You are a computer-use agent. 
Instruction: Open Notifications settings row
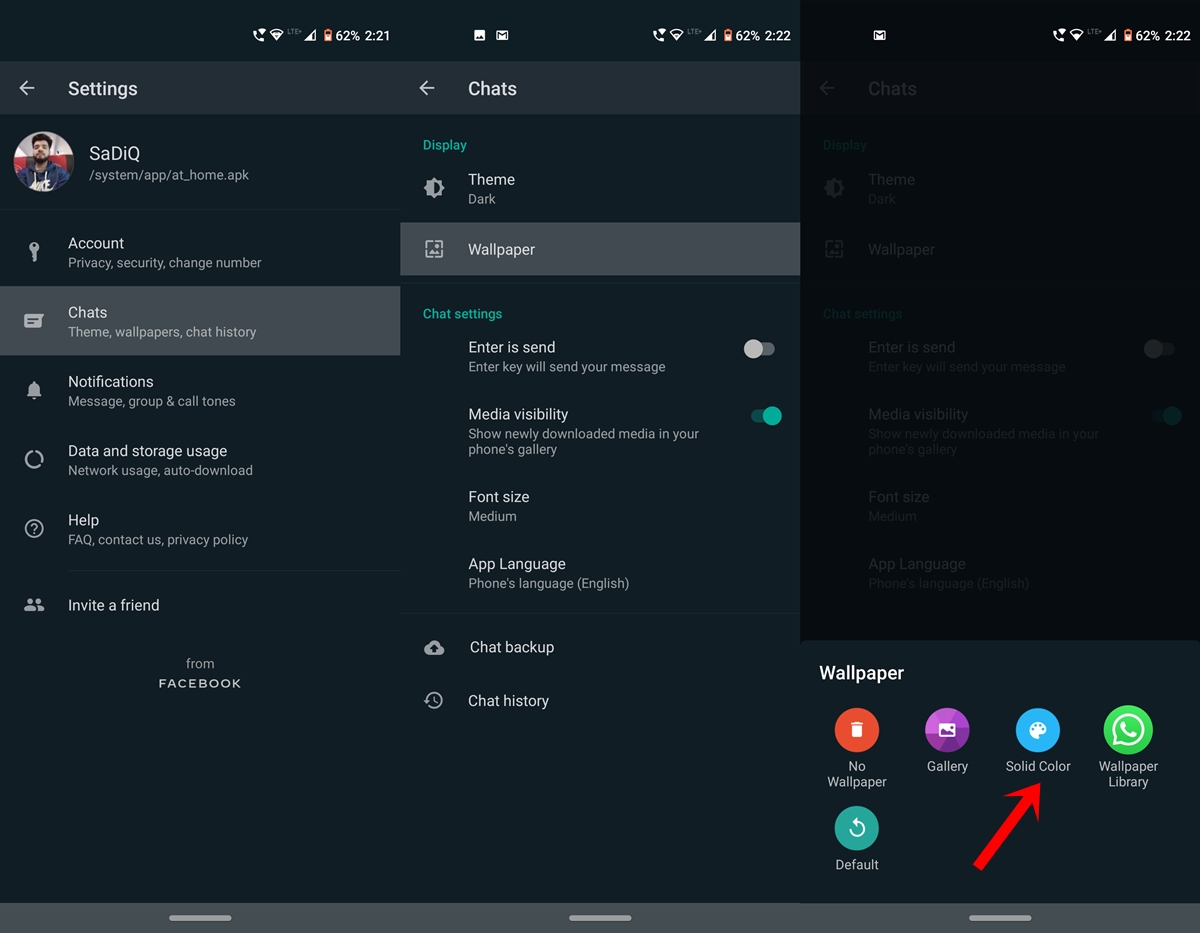click(x=200, y=390)
